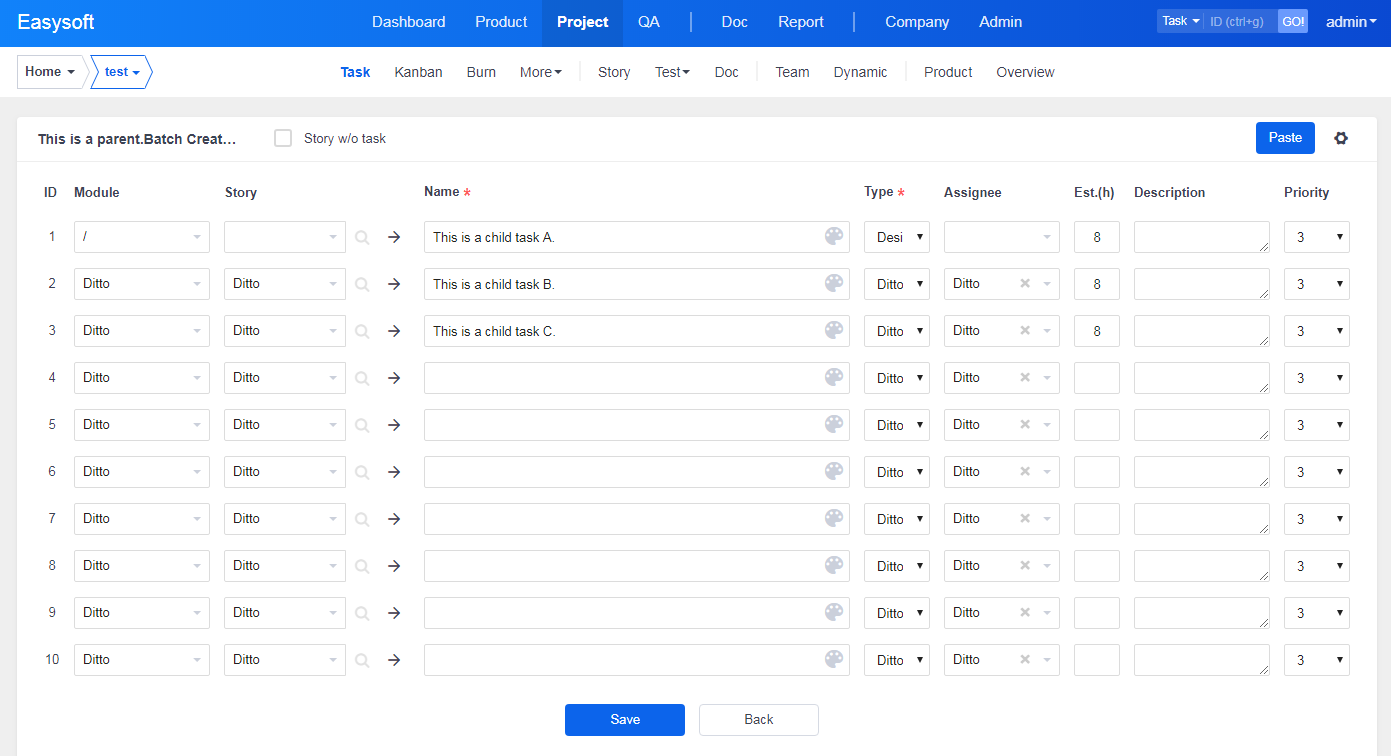1391x756 pixels.
Task: Go to the Dashboard menu
Action: click(409, 22)
